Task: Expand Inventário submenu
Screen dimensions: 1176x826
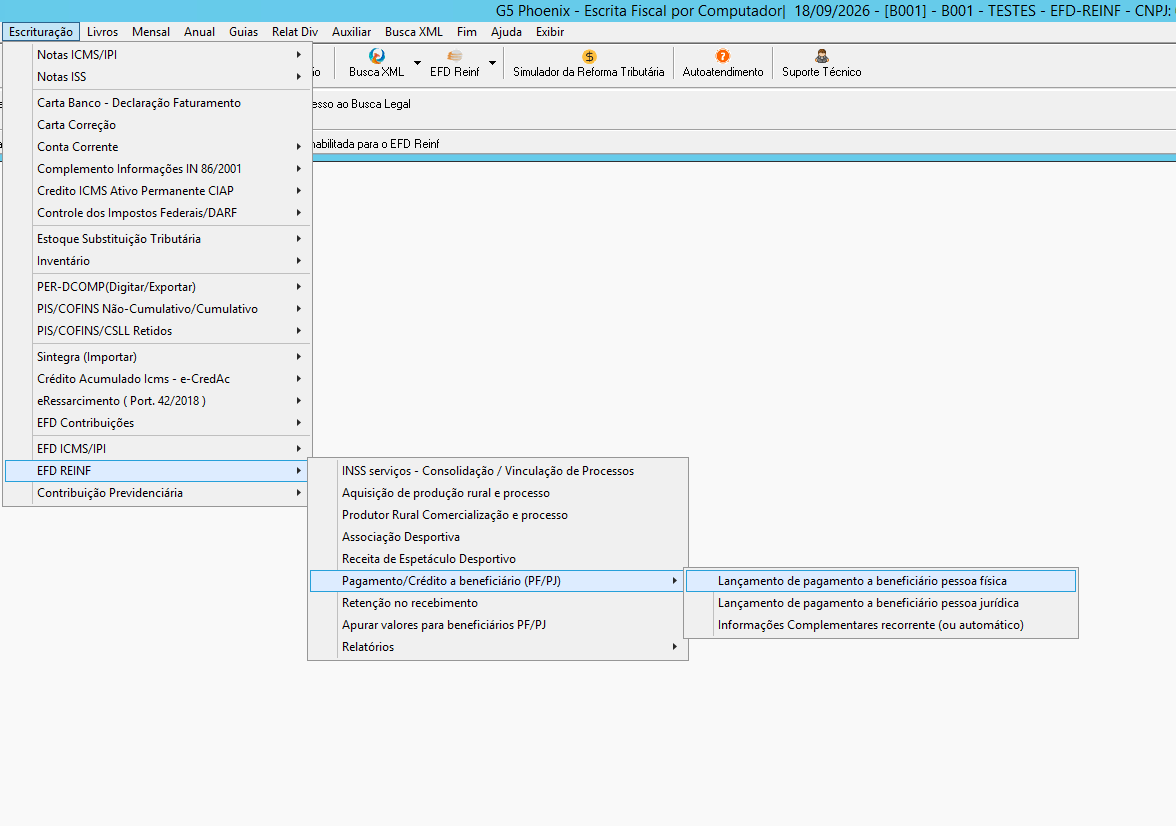Action: click(158, 261)
